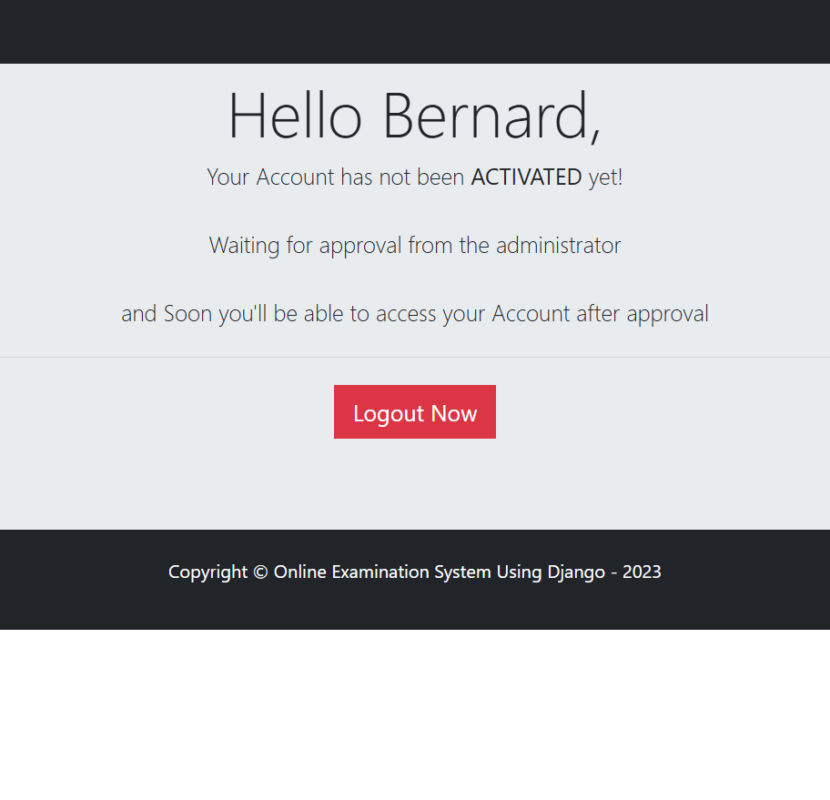Screen dimensions: 830x800
Task: Click the bold ACTIVATED word
Action: point(526,178)
